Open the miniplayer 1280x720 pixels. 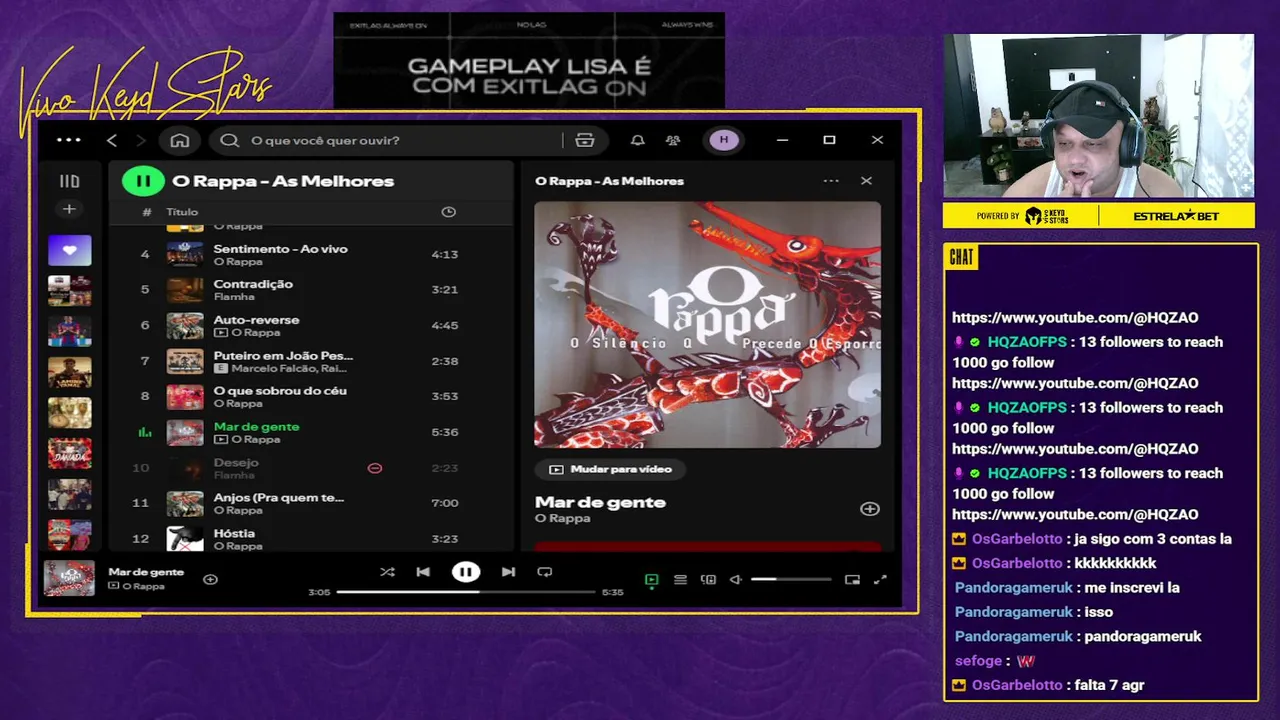click(x=852, y=579)
